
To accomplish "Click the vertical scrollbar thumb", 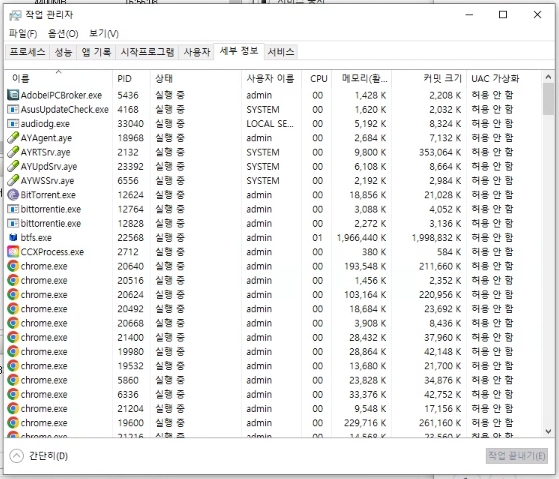I will coord(548,99).
